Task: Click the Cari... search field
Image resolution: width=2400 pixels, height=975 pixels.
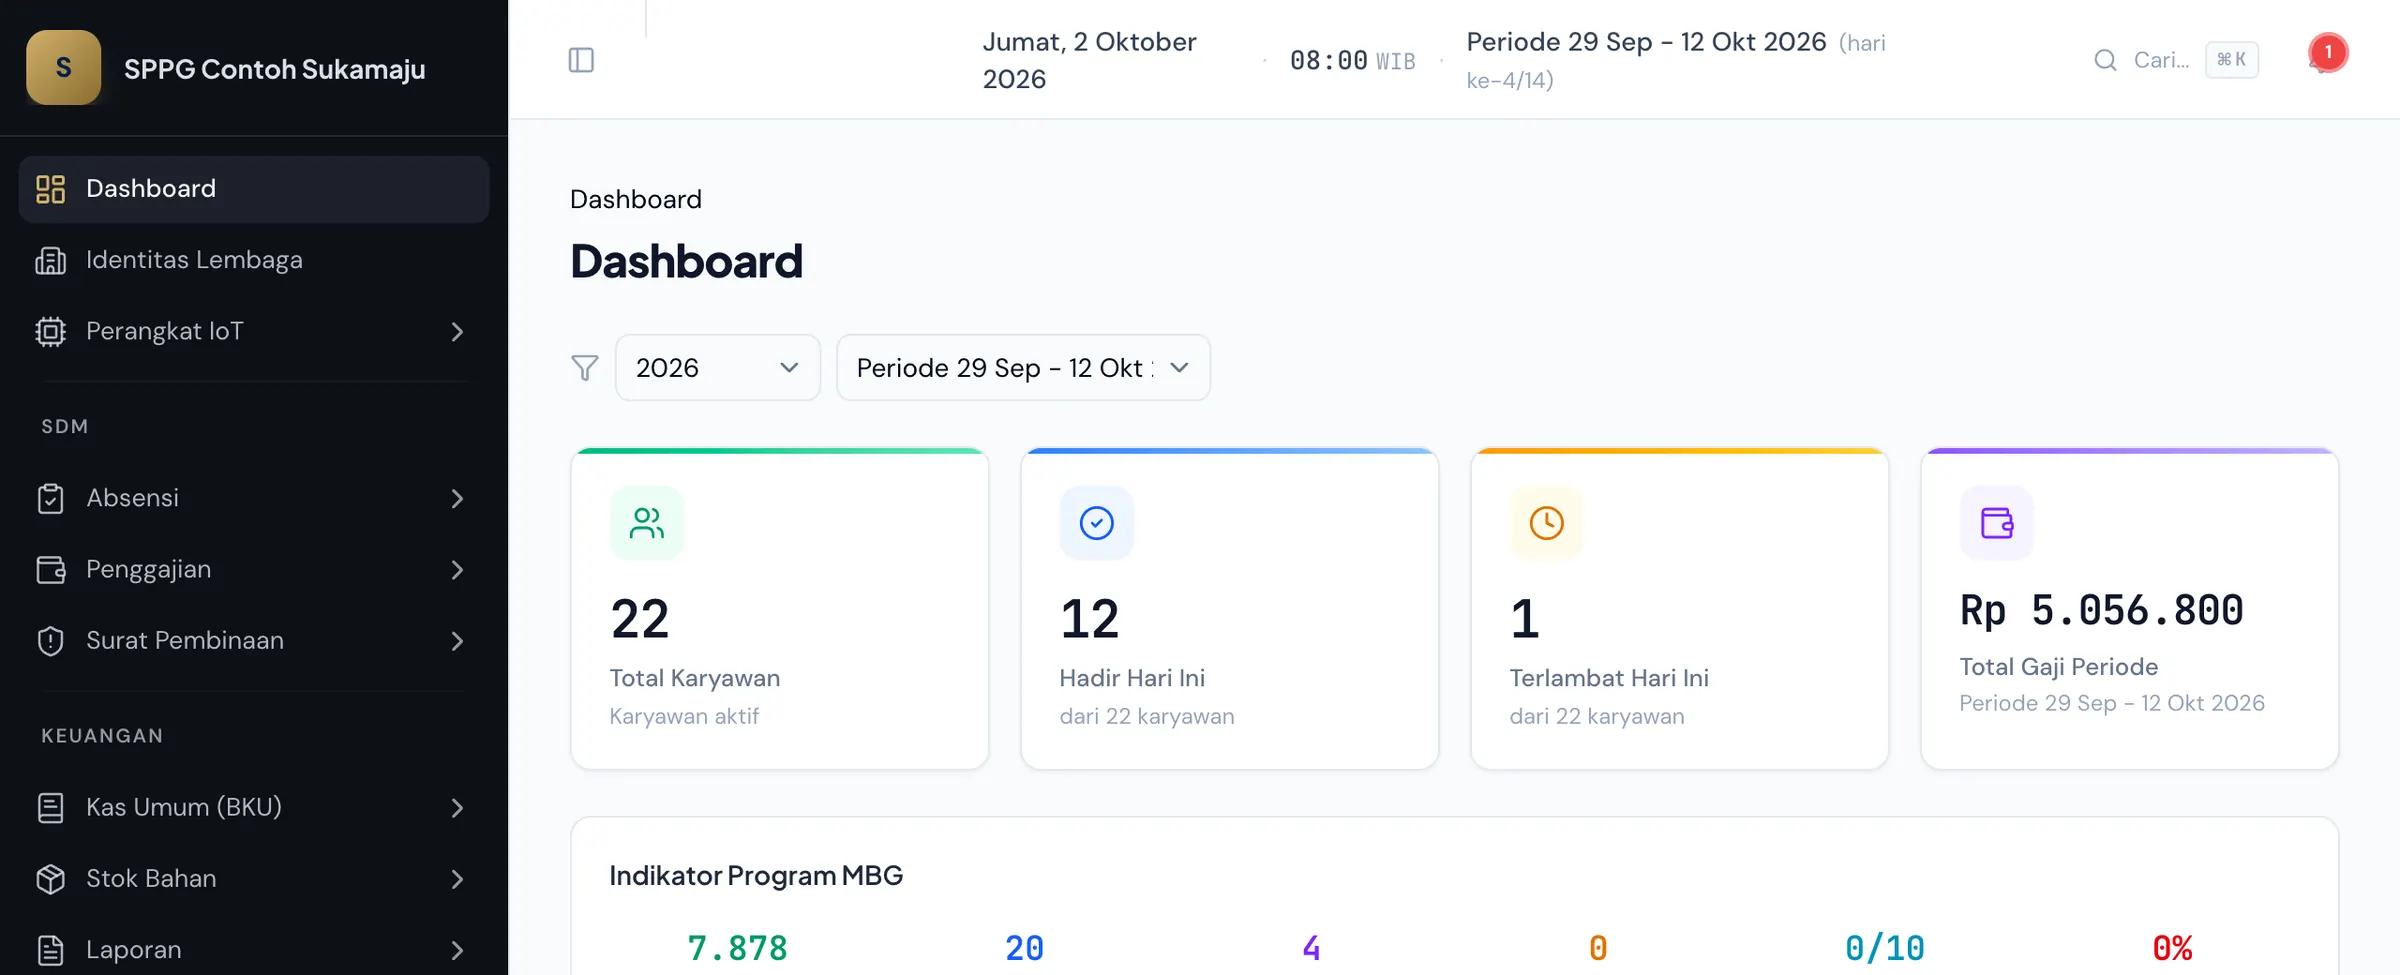Action: pyautogui.click(x=2176, y=60)
